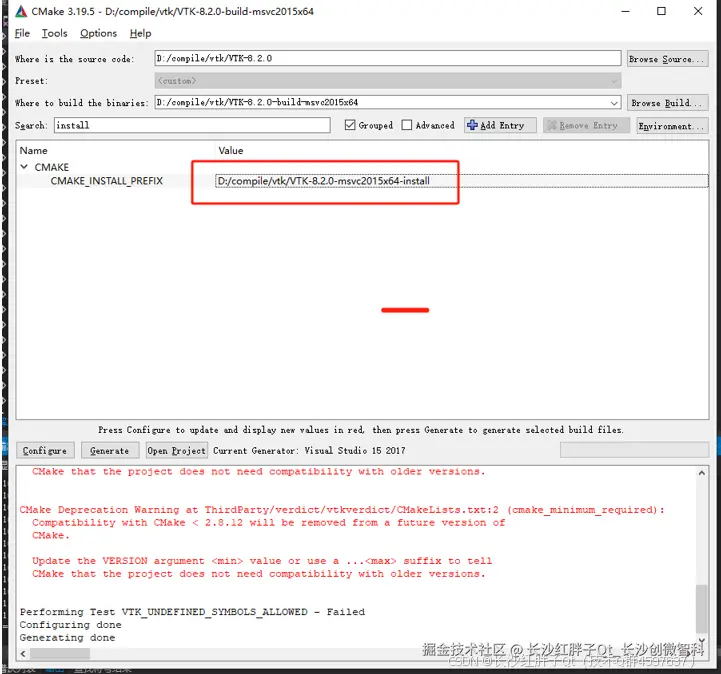This screenshot has width=721, height=674.
Task: Click the source code path field
Action: pos(388,58)
